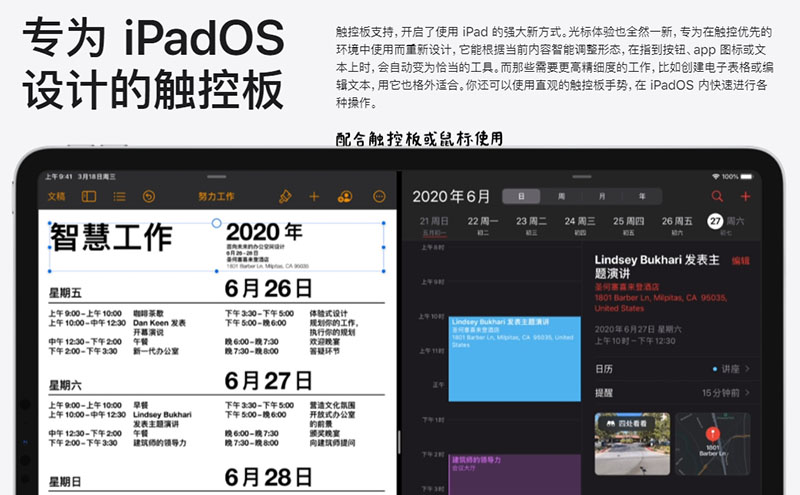Open the collaborate person icon in Pages

[345, 196]
